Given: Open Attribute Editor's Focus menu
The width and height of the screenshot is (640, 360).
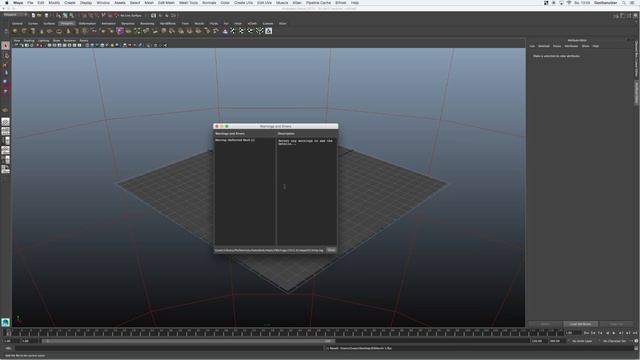Looking at the screenshot, I should pos(557,46).
